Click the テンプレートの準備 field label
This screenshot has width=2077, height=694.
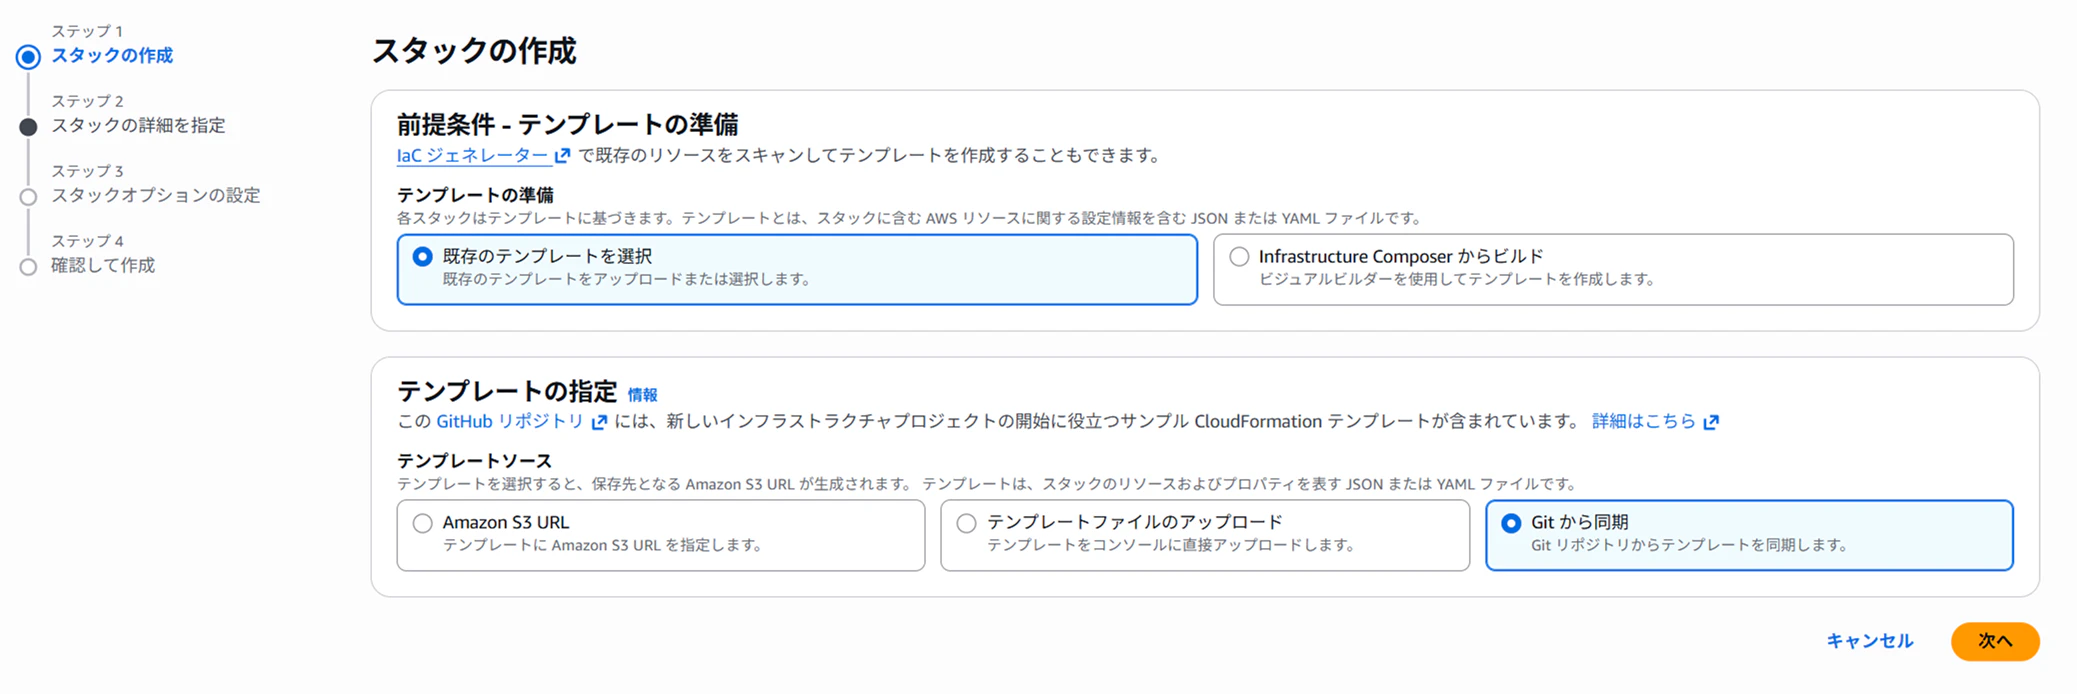pyautogui.click(x=475, y=195)
